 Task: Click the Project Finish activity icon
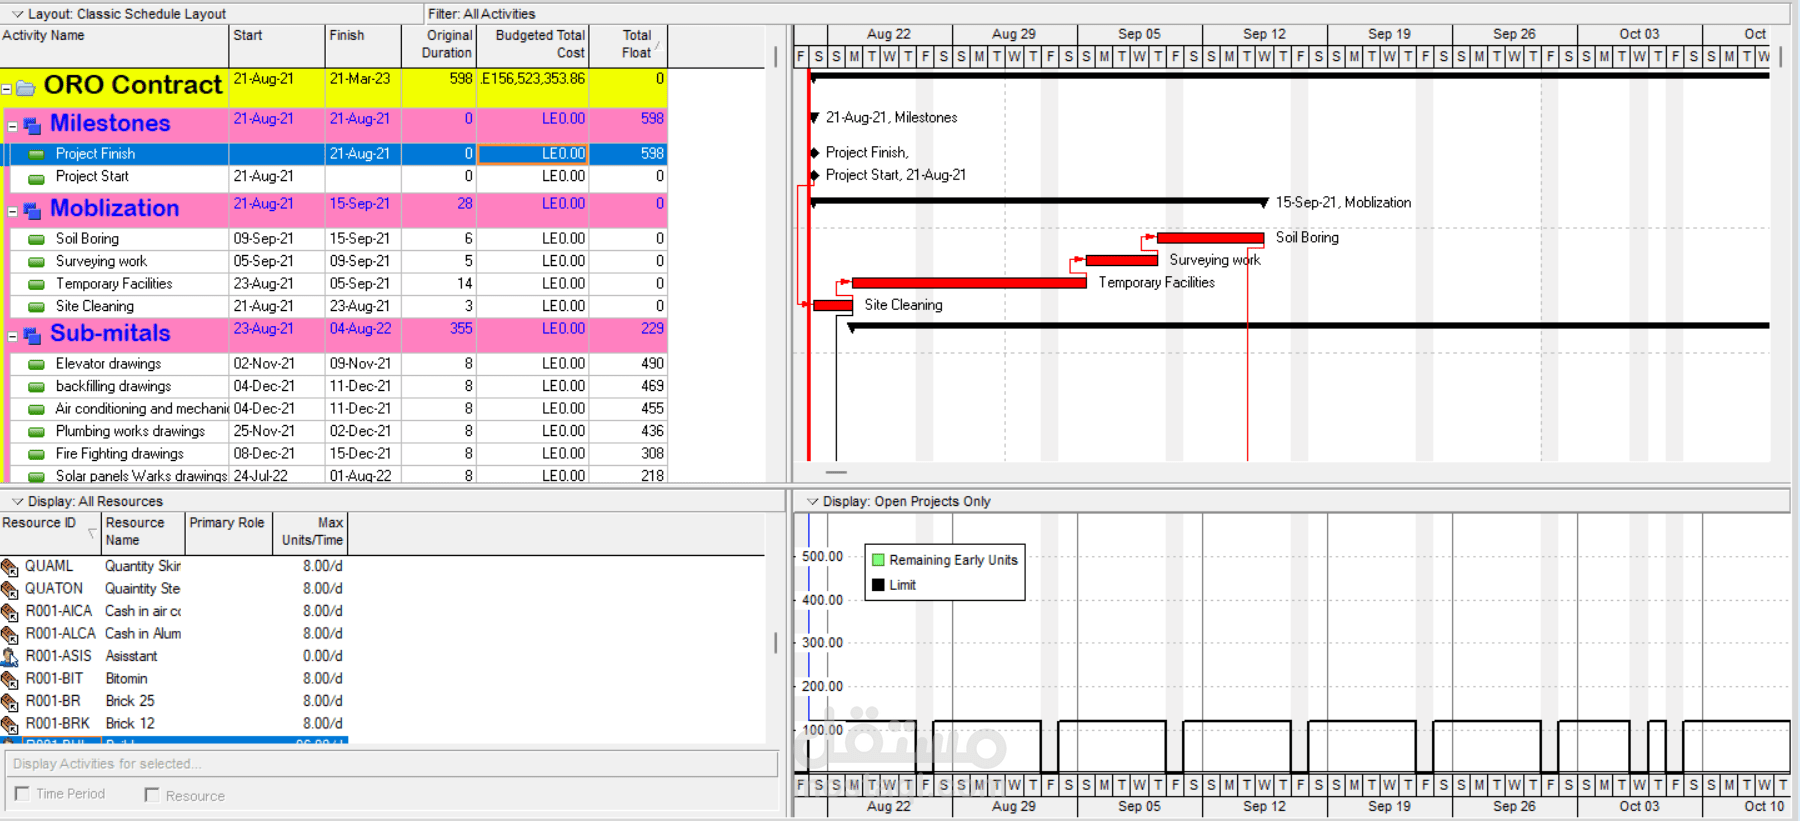click(36, 154)
